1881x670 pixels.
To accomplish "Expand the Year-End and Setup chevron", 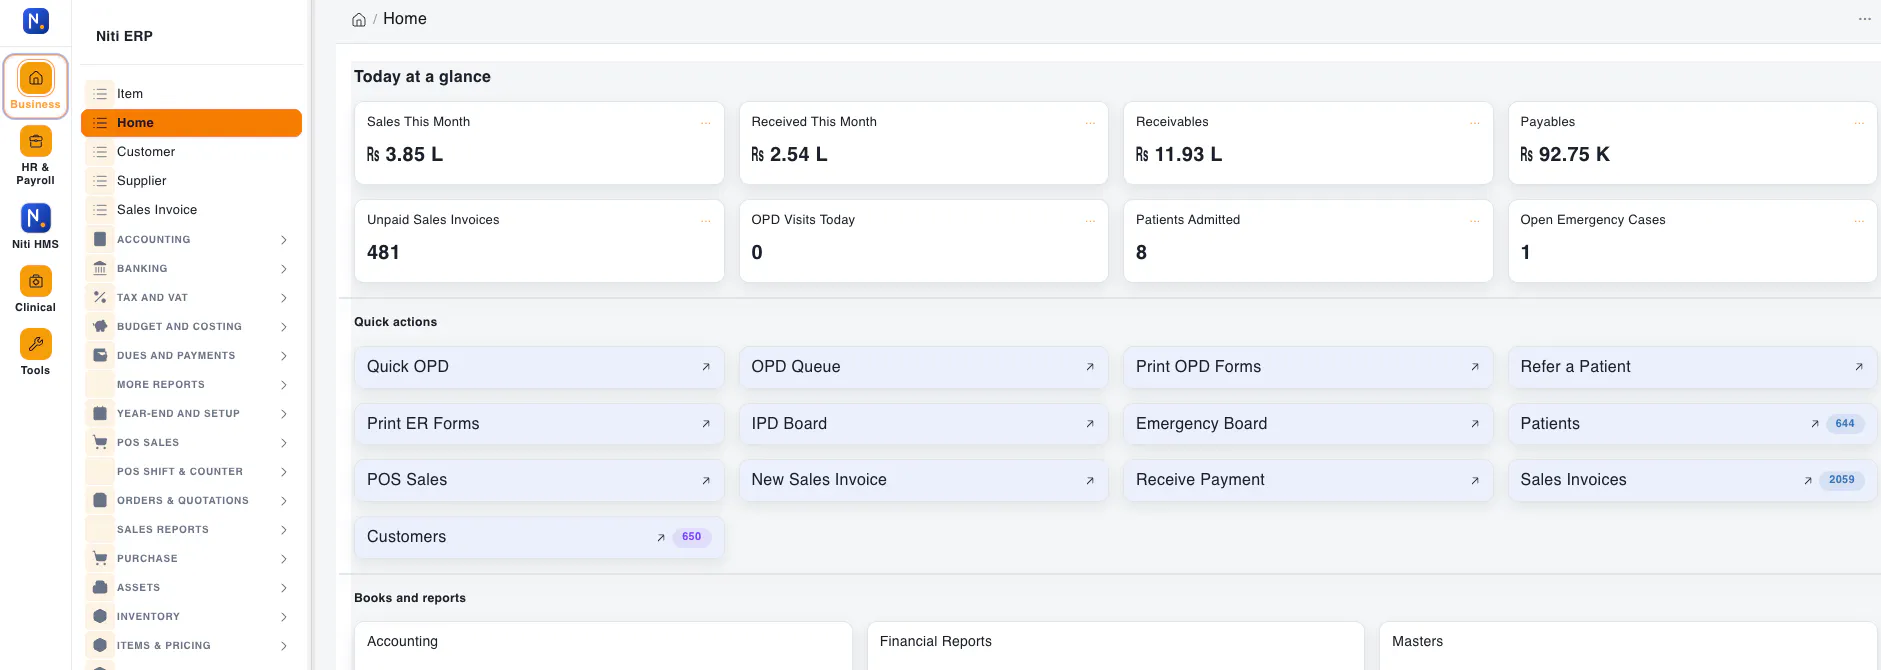I will pyautogui.click(x=284, y=414).
